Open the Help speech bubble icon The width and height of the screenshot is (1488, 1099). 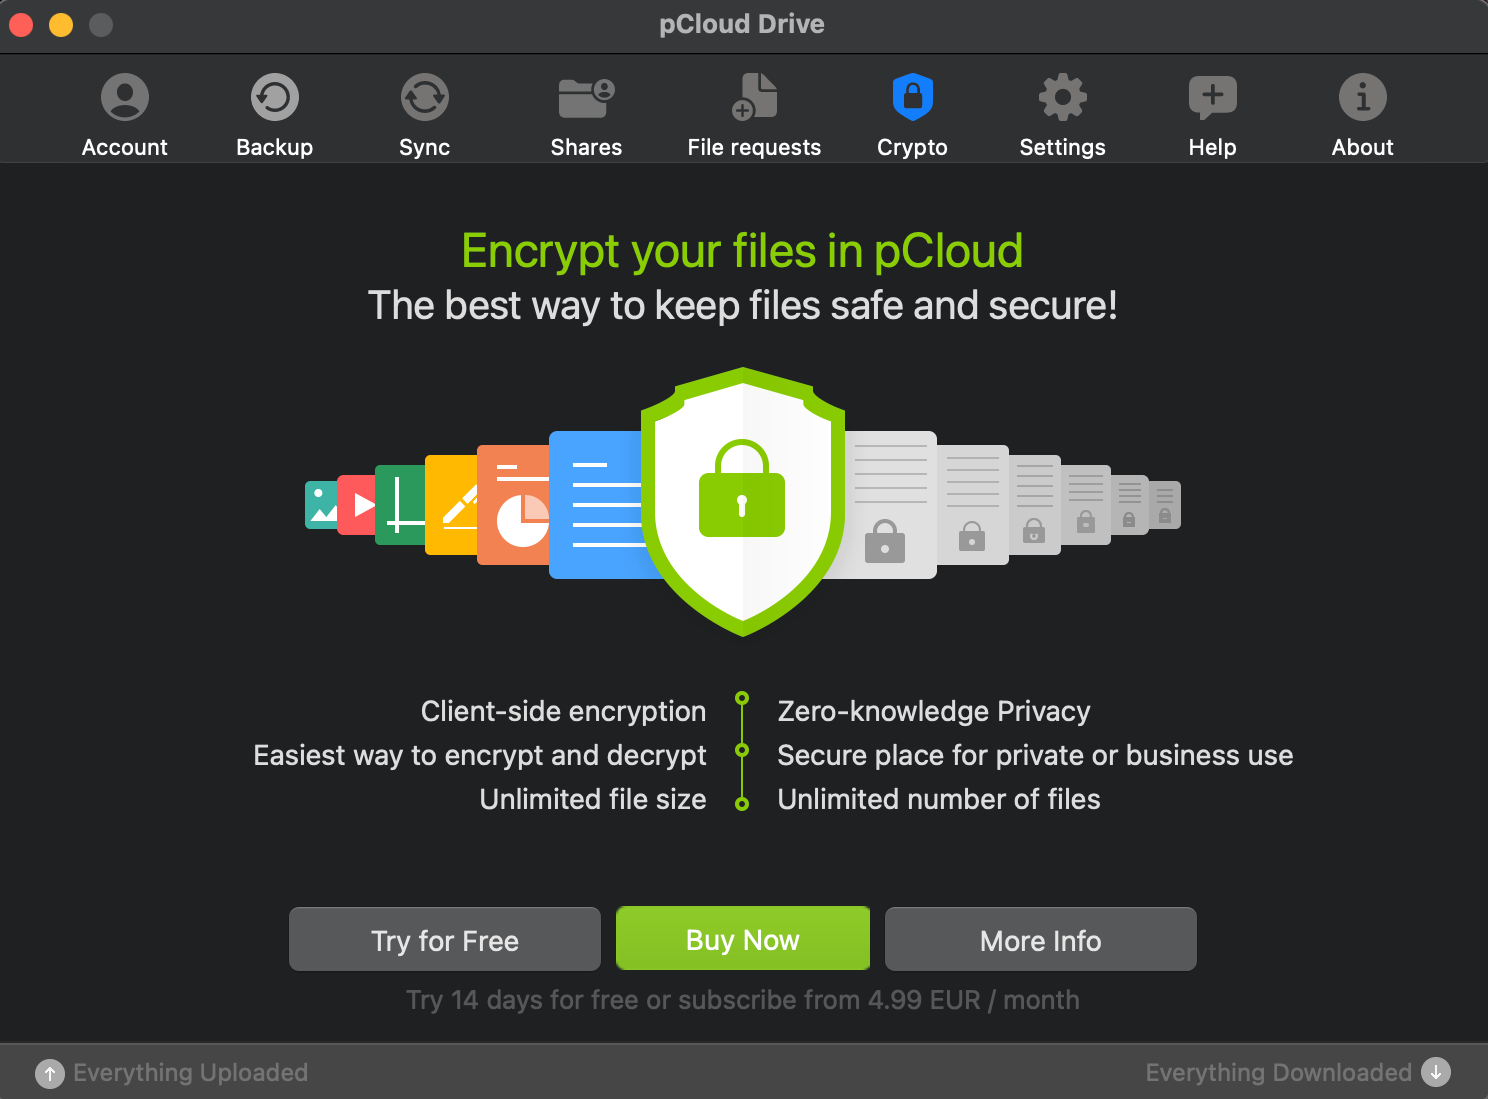[x=1213, y=98]
